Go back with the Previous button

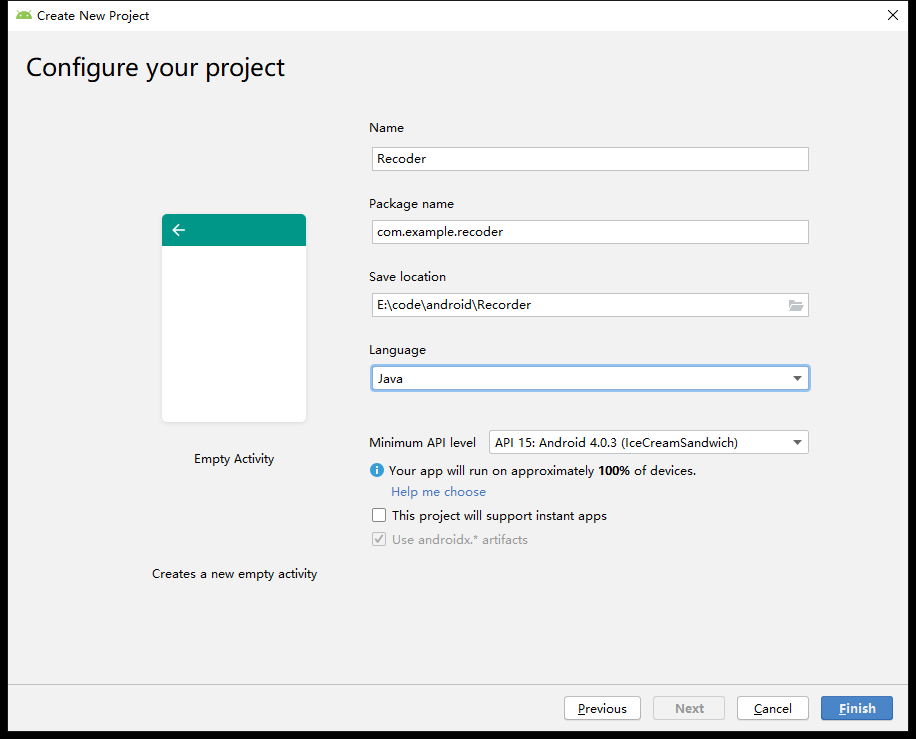pos(602,708)
